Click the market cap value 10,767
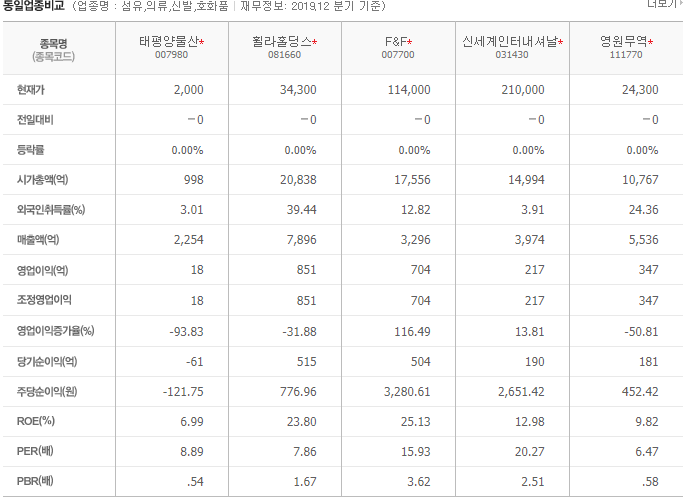Screen dimensions: 691x502 tap(640, 180)
